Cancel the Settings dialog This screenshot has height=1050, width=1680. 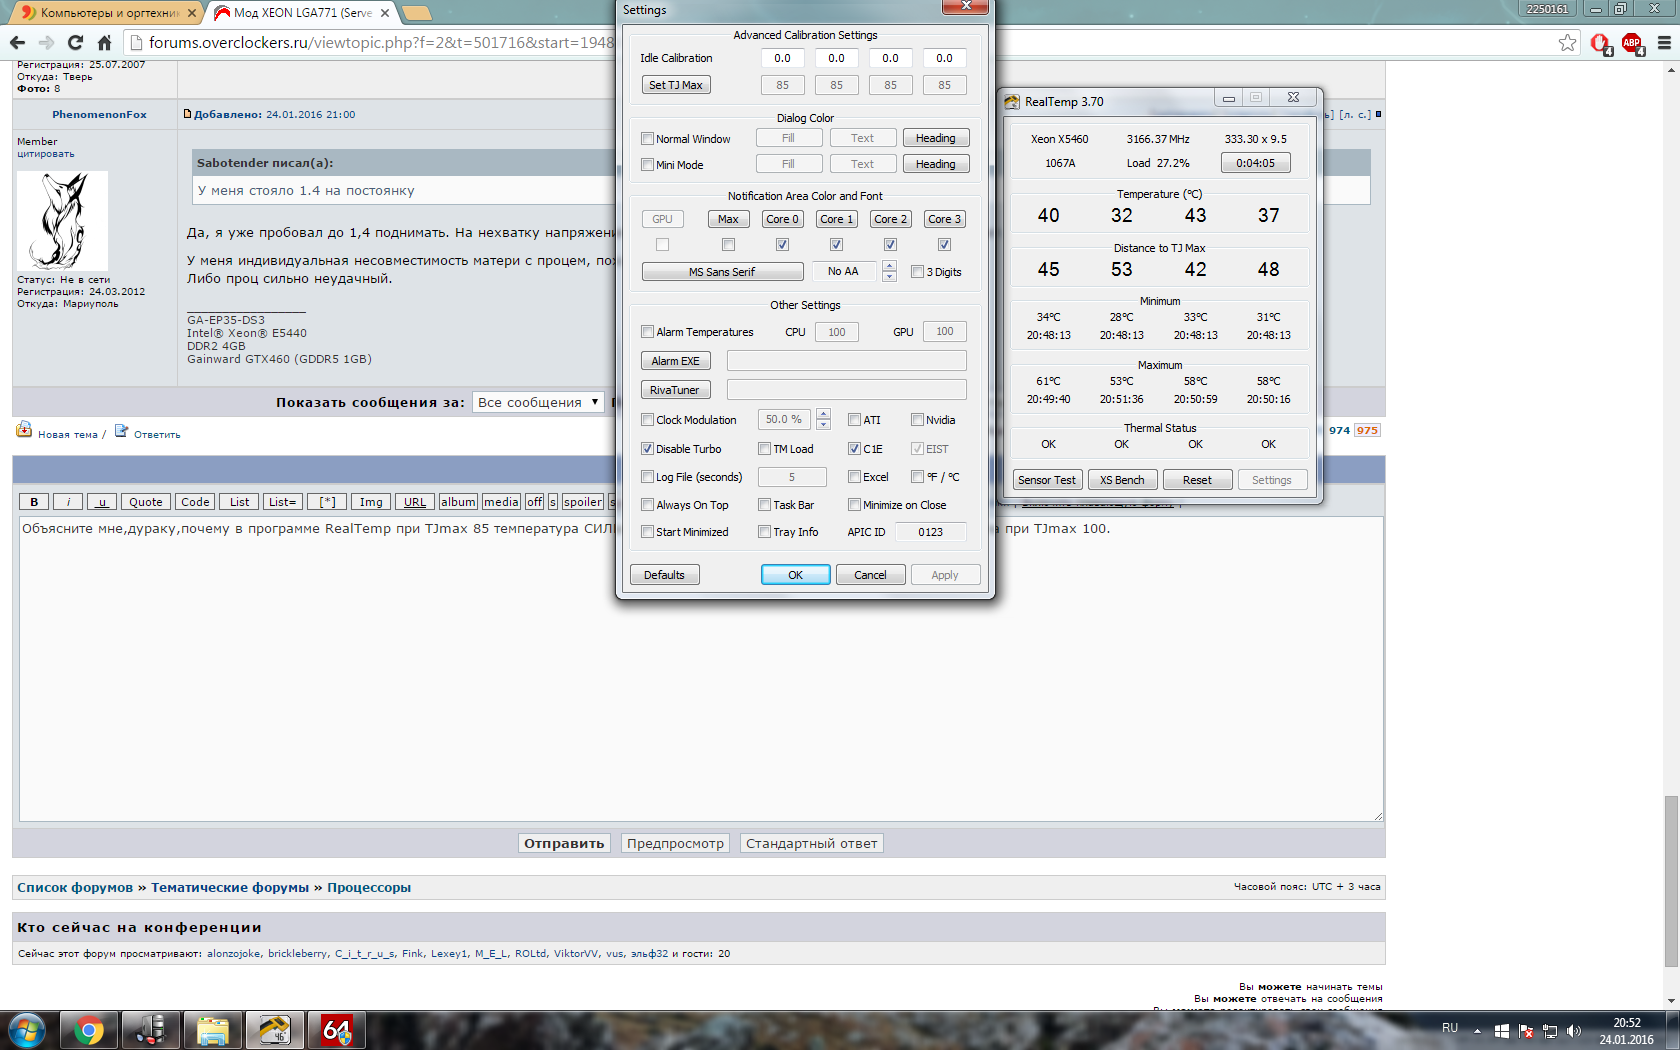coord(870,575)
